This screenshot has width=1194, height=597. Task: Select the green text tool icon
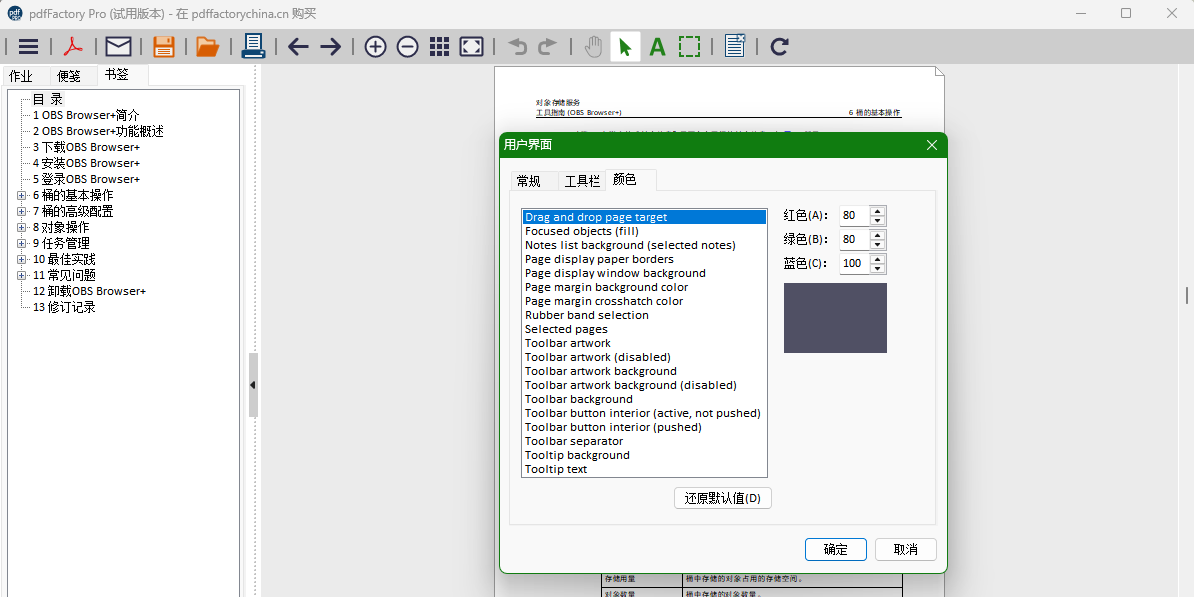coord(657,46)
